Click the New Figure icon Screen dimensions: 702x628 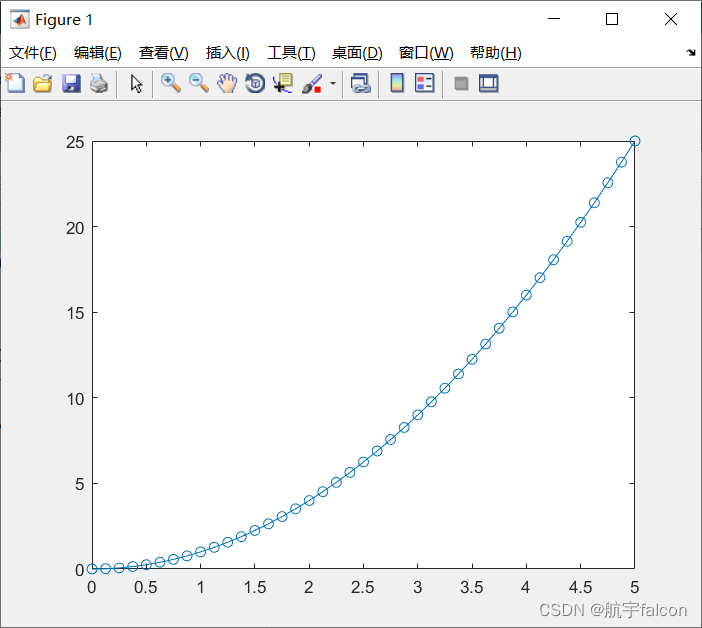[x=15, y=83]
